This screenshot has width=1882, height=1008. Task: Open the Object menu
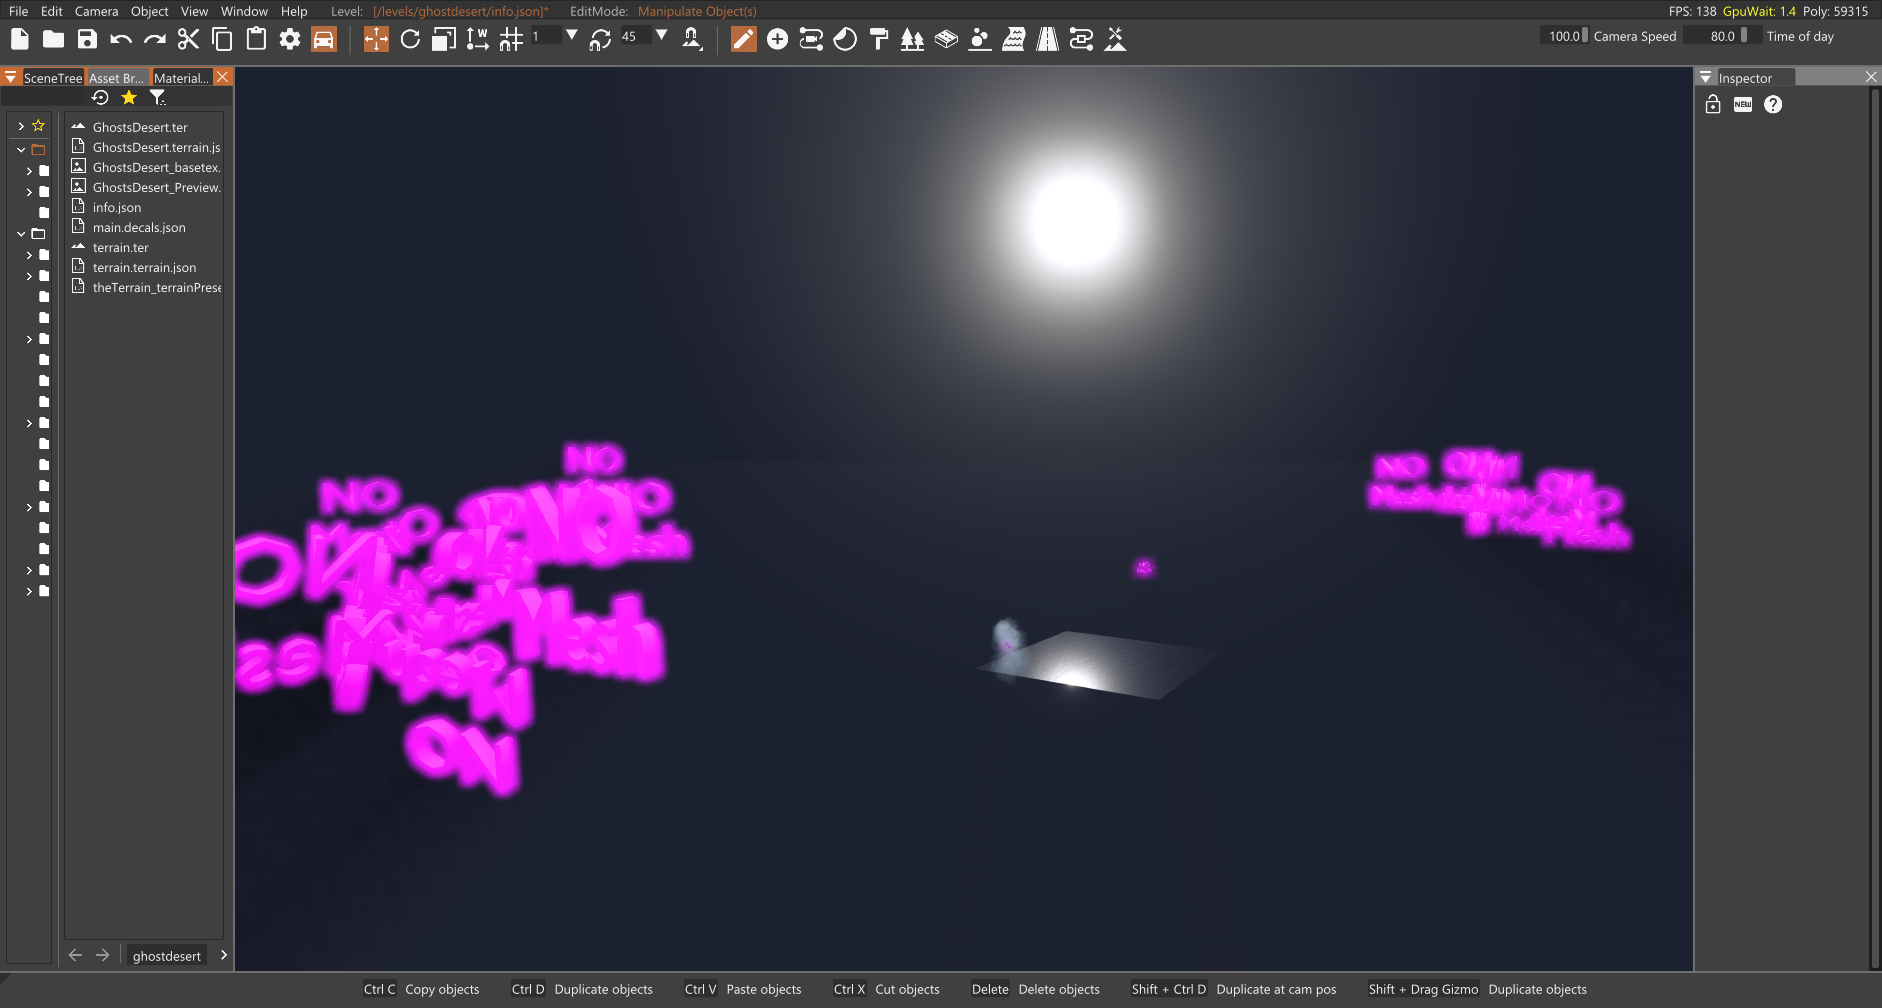150,11
